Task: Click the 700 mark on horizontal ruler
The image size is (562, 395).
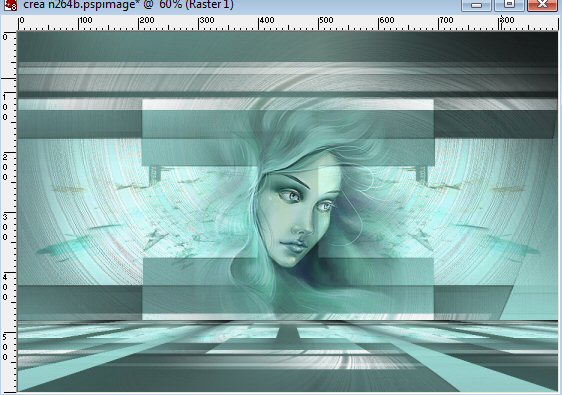Action: [446, 20]
